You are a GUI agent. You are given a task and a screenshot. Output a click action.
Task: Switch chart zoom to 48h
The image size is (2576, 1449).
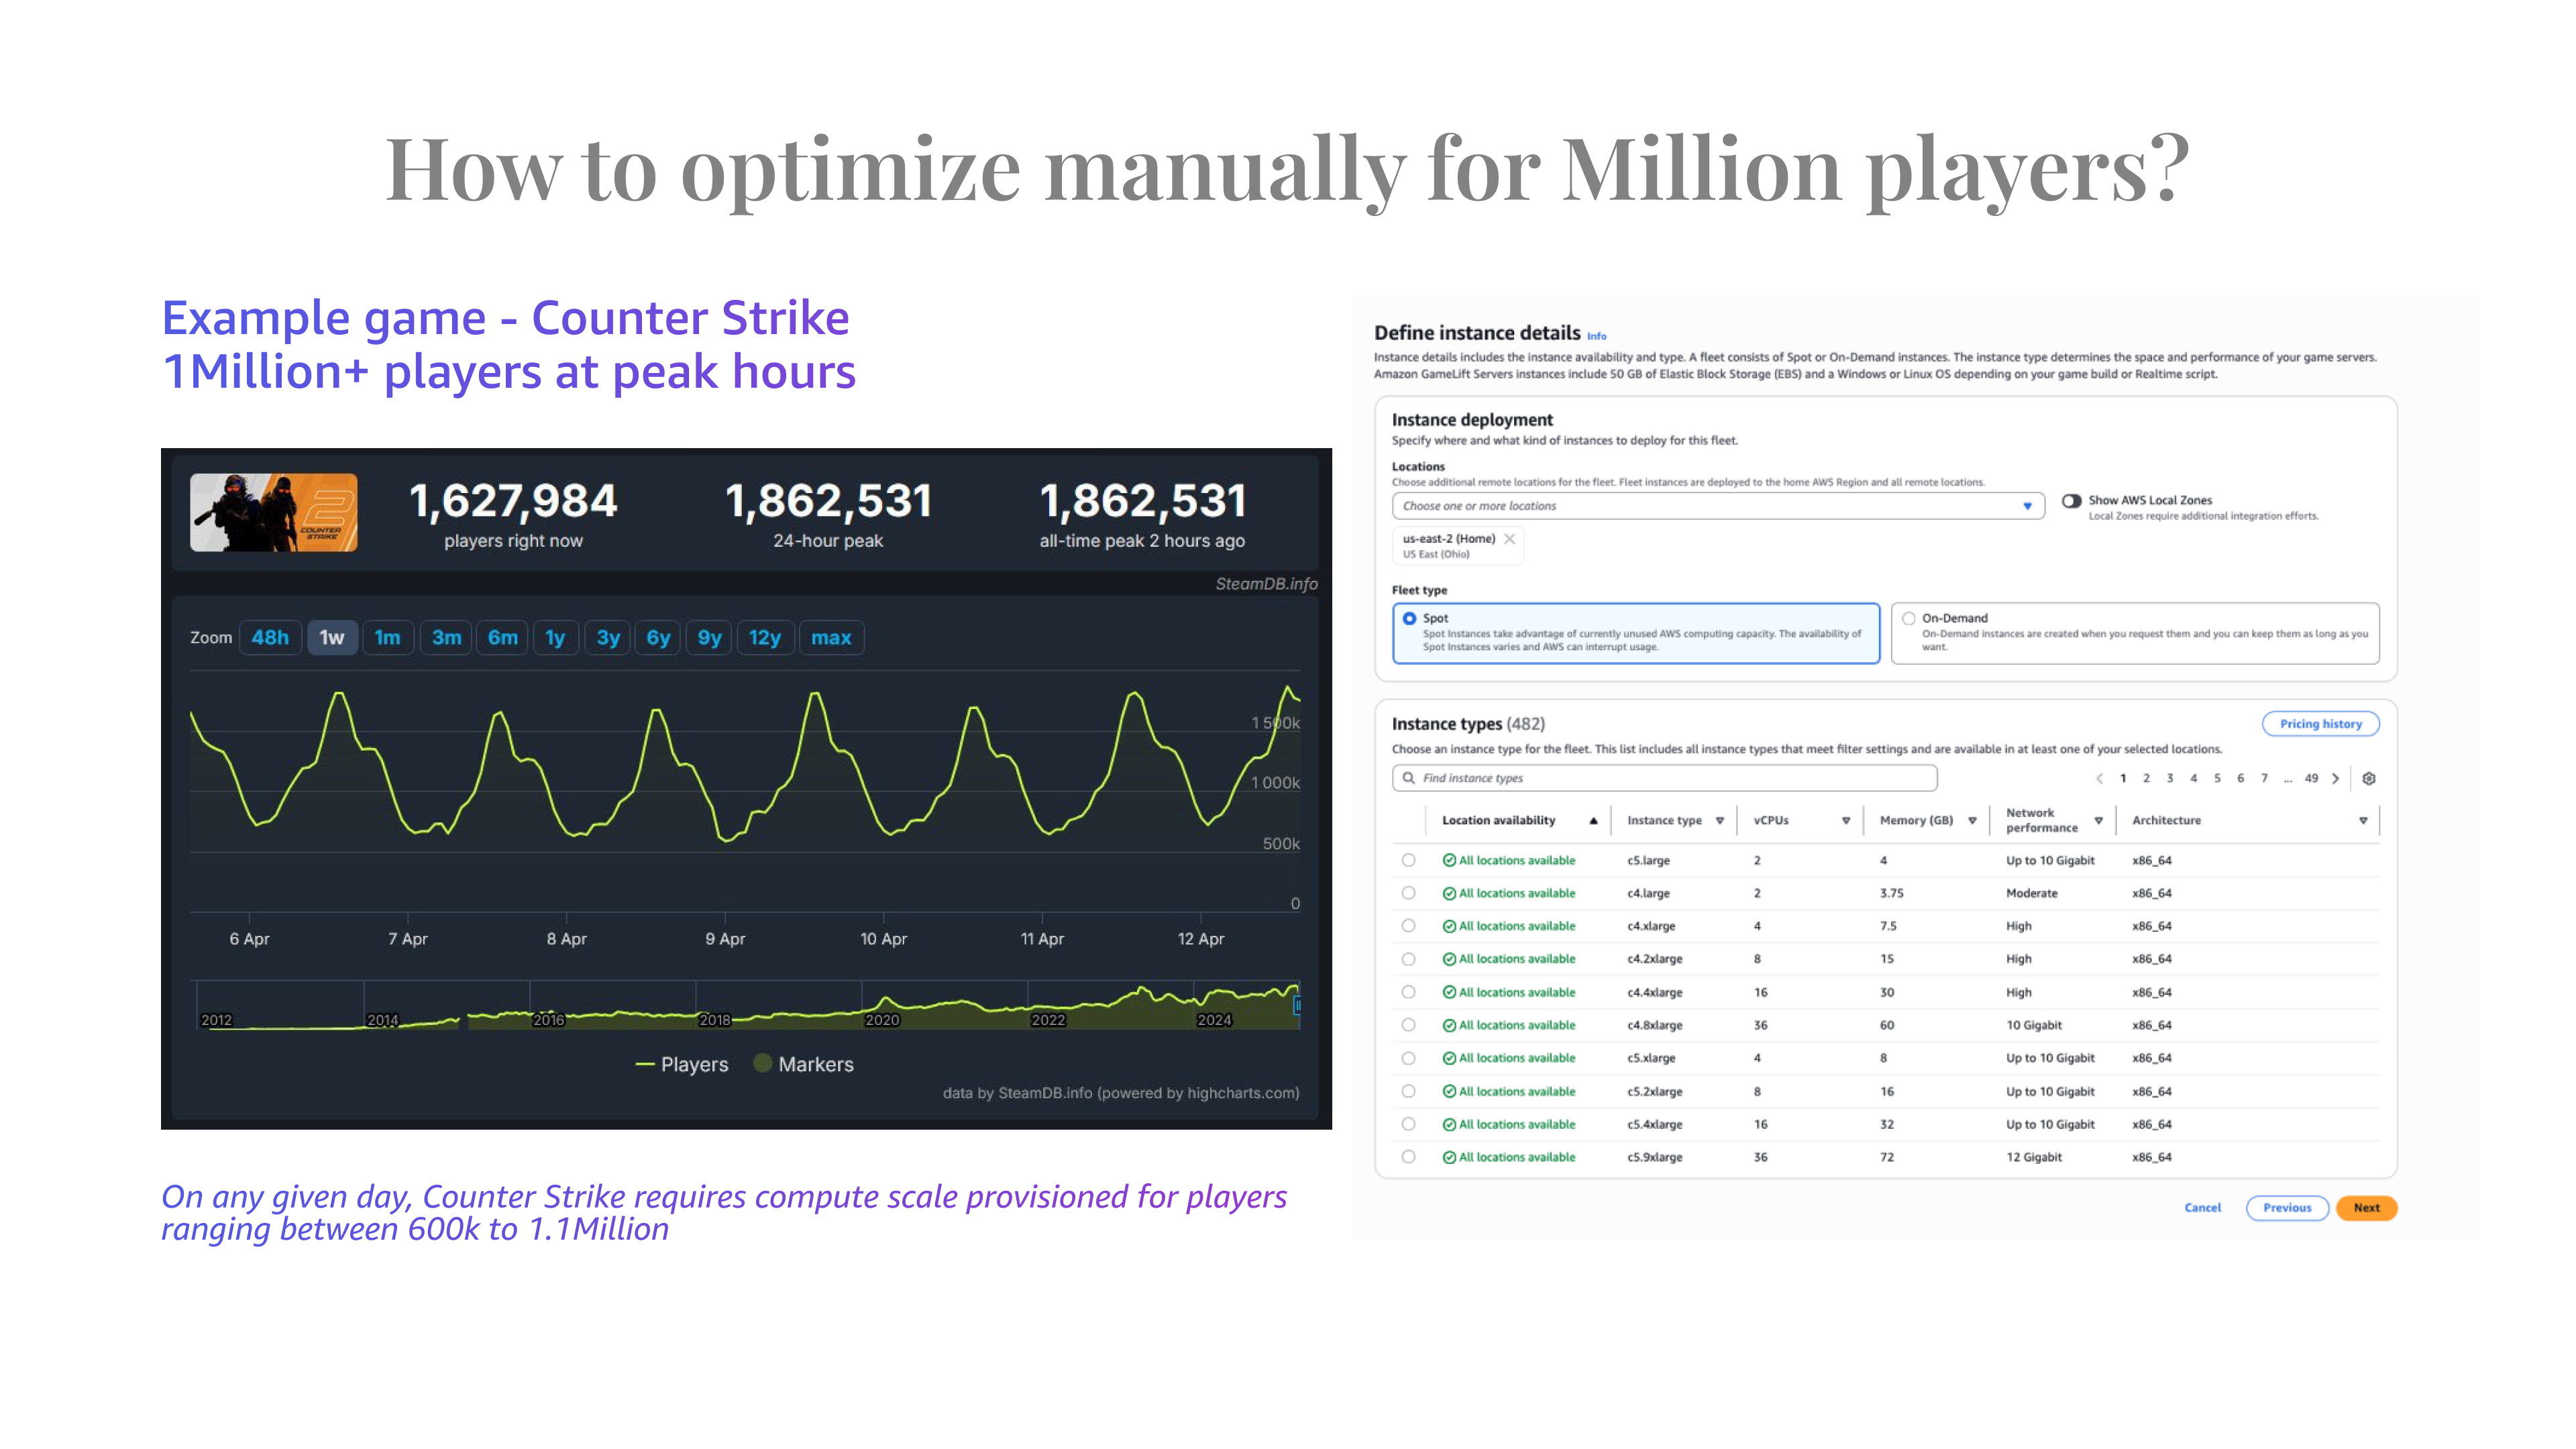(270, 638)
